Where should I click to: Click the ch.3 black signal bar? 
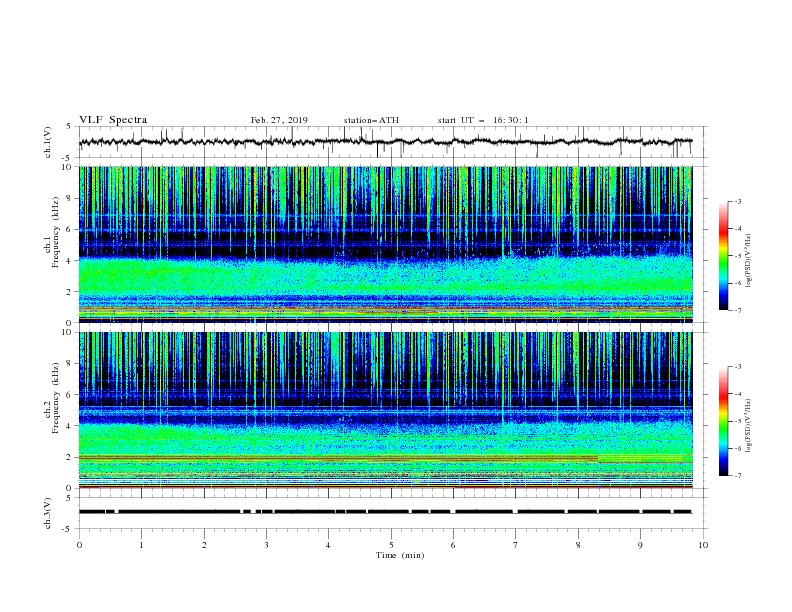pos(385,512)
